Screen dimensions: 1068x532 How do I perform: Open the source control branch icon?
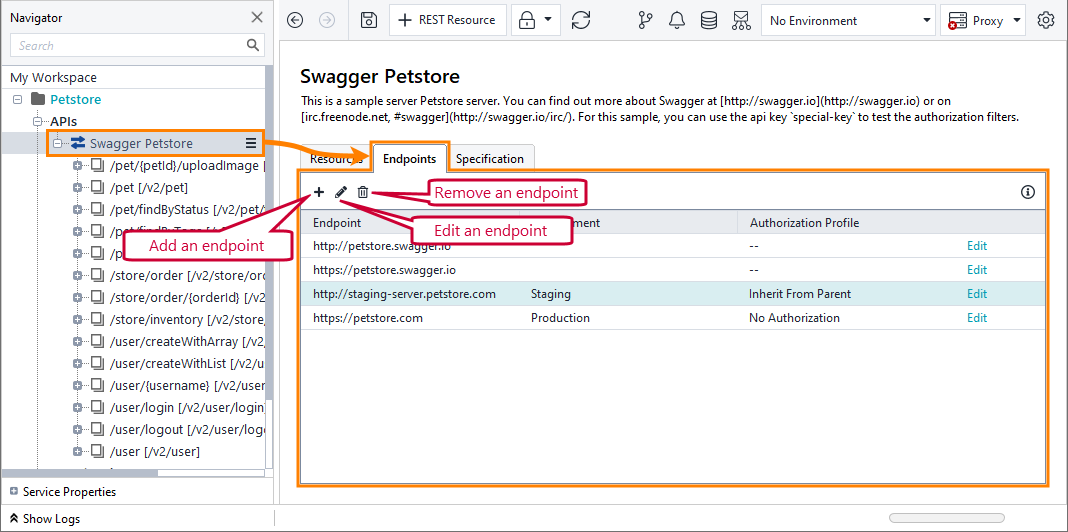coord(646,20)
